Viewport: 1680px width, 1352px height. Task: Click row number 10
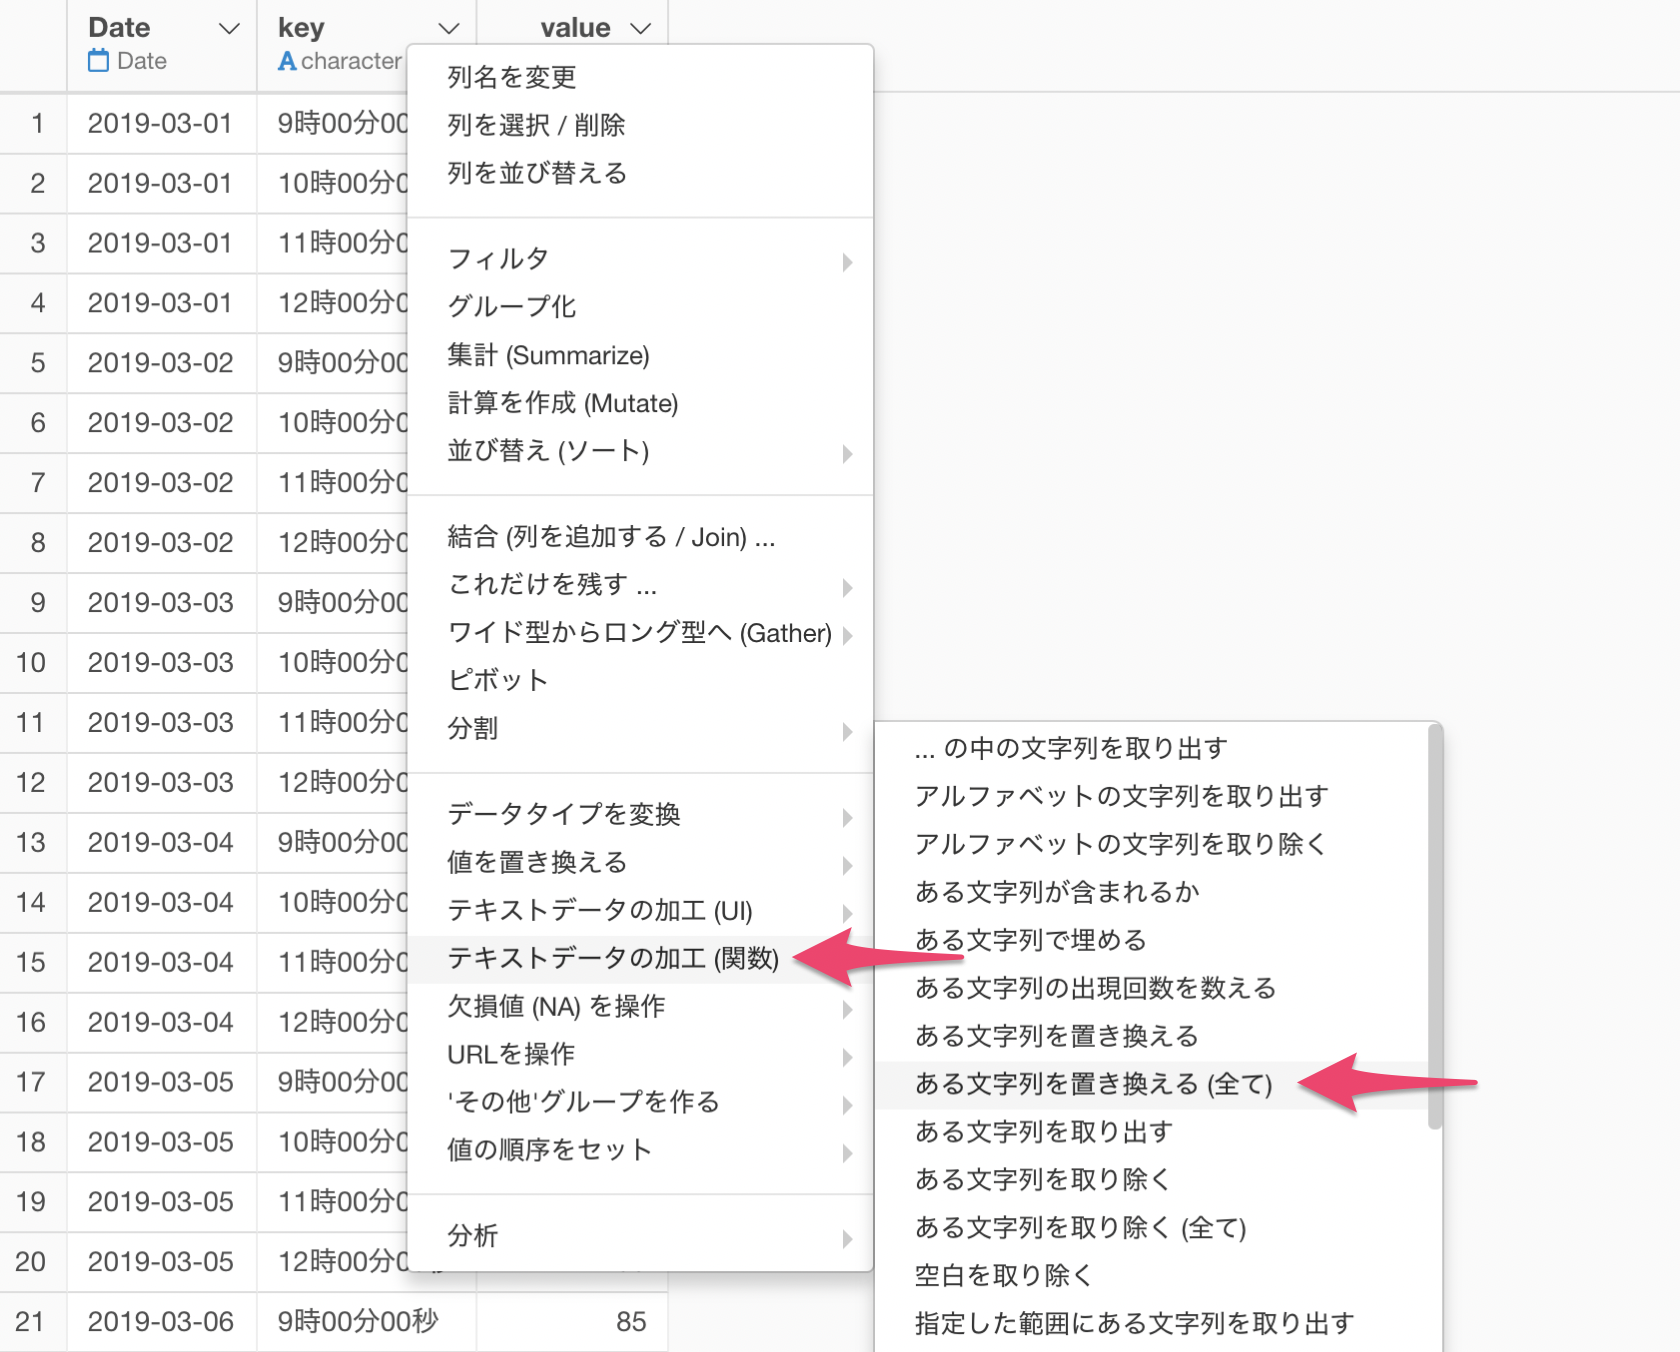31,663
